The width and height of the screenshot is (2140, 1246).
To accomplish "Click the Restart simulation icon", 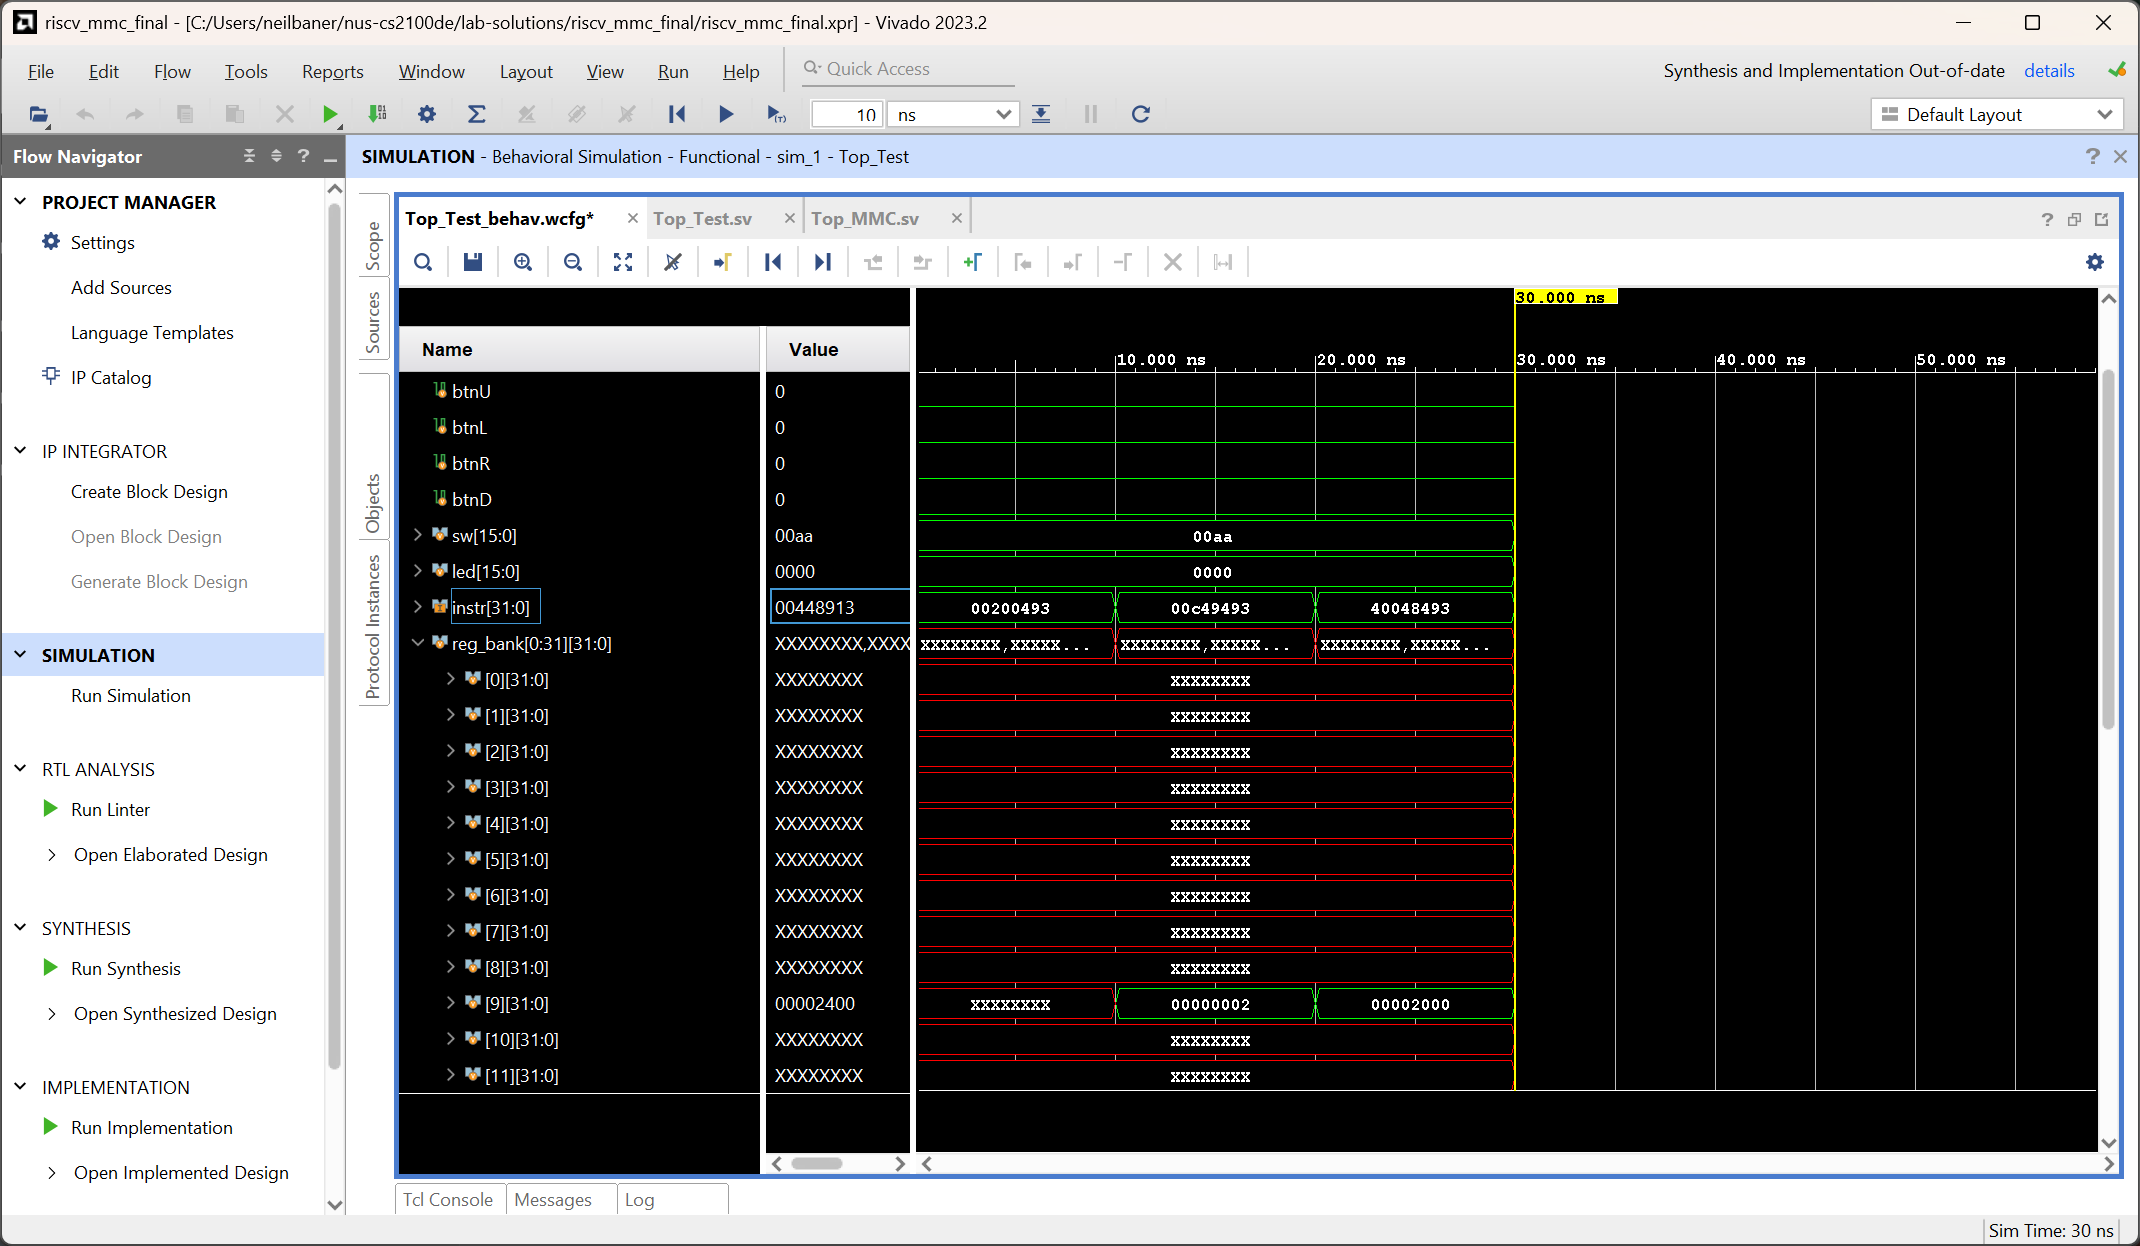I will (677, 114).
